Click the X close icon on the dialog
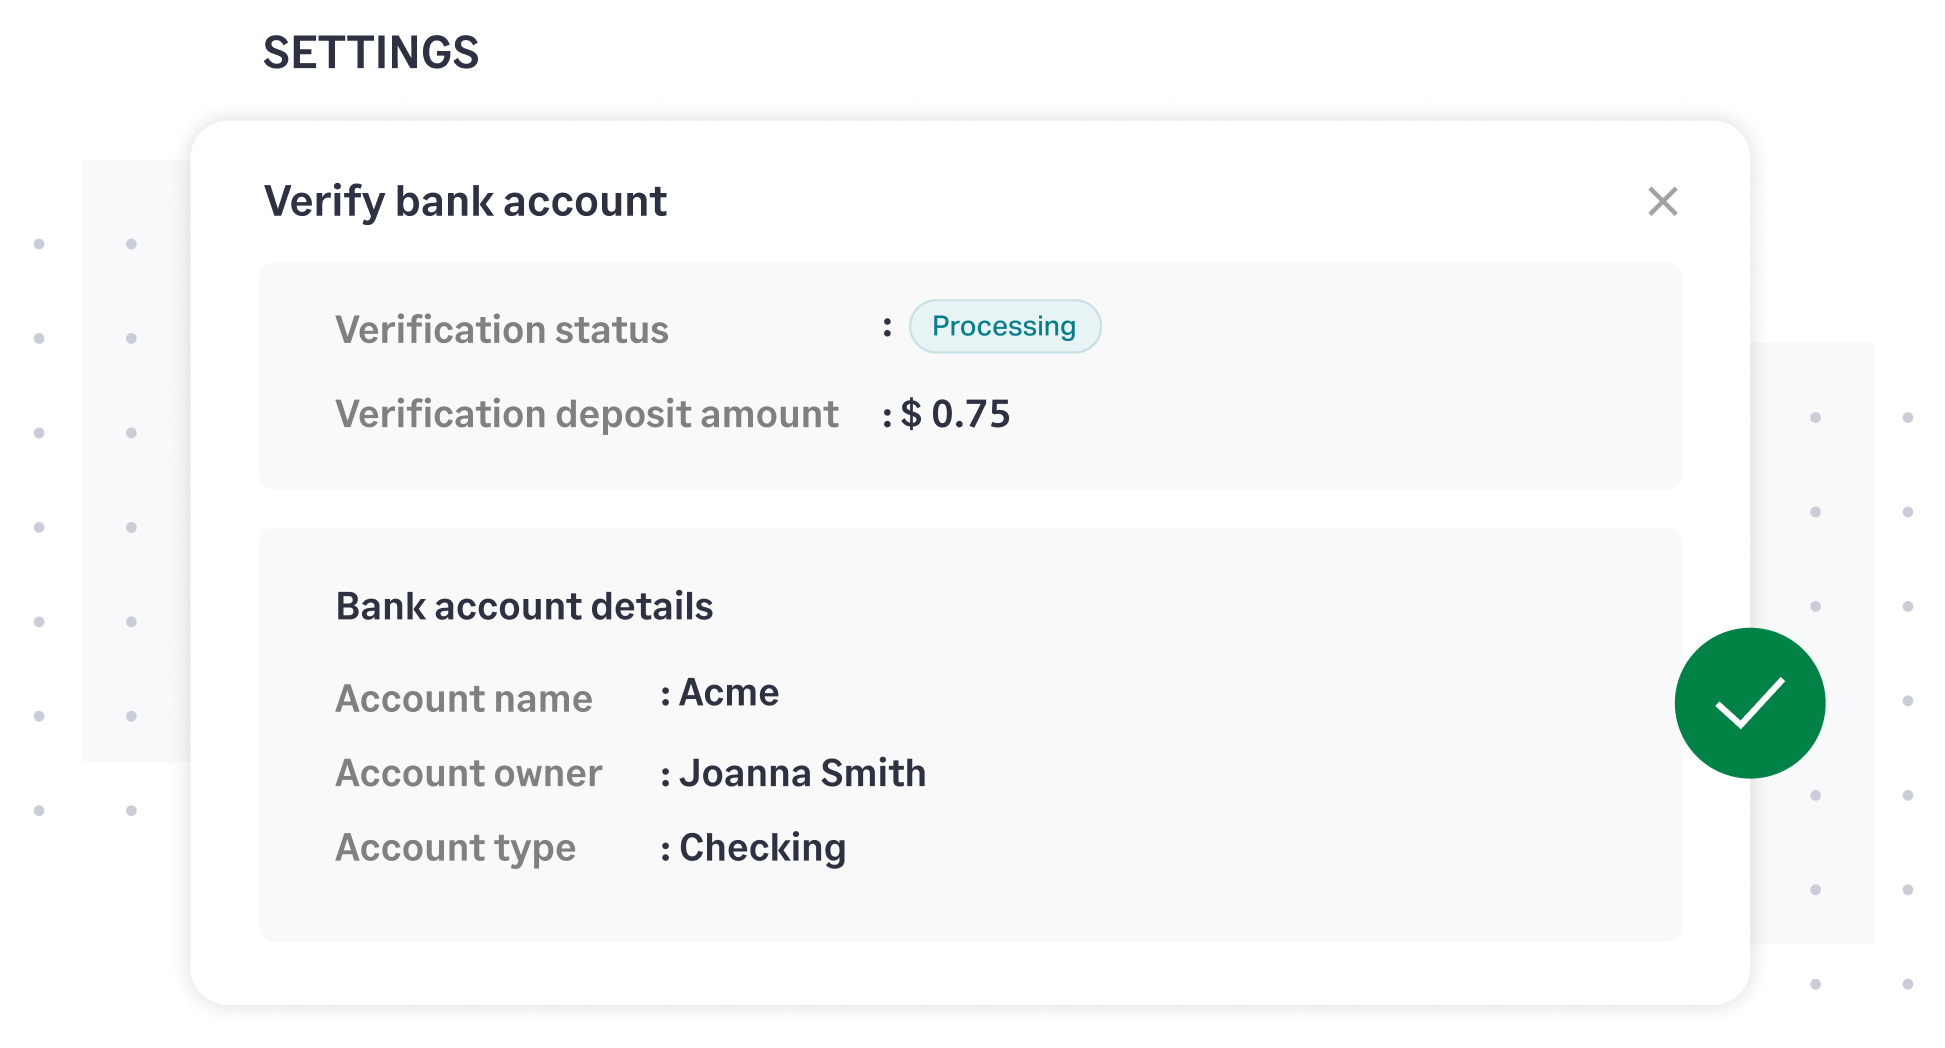1945x1048 pixels. pyautogui.click(x=1663, y=201)
